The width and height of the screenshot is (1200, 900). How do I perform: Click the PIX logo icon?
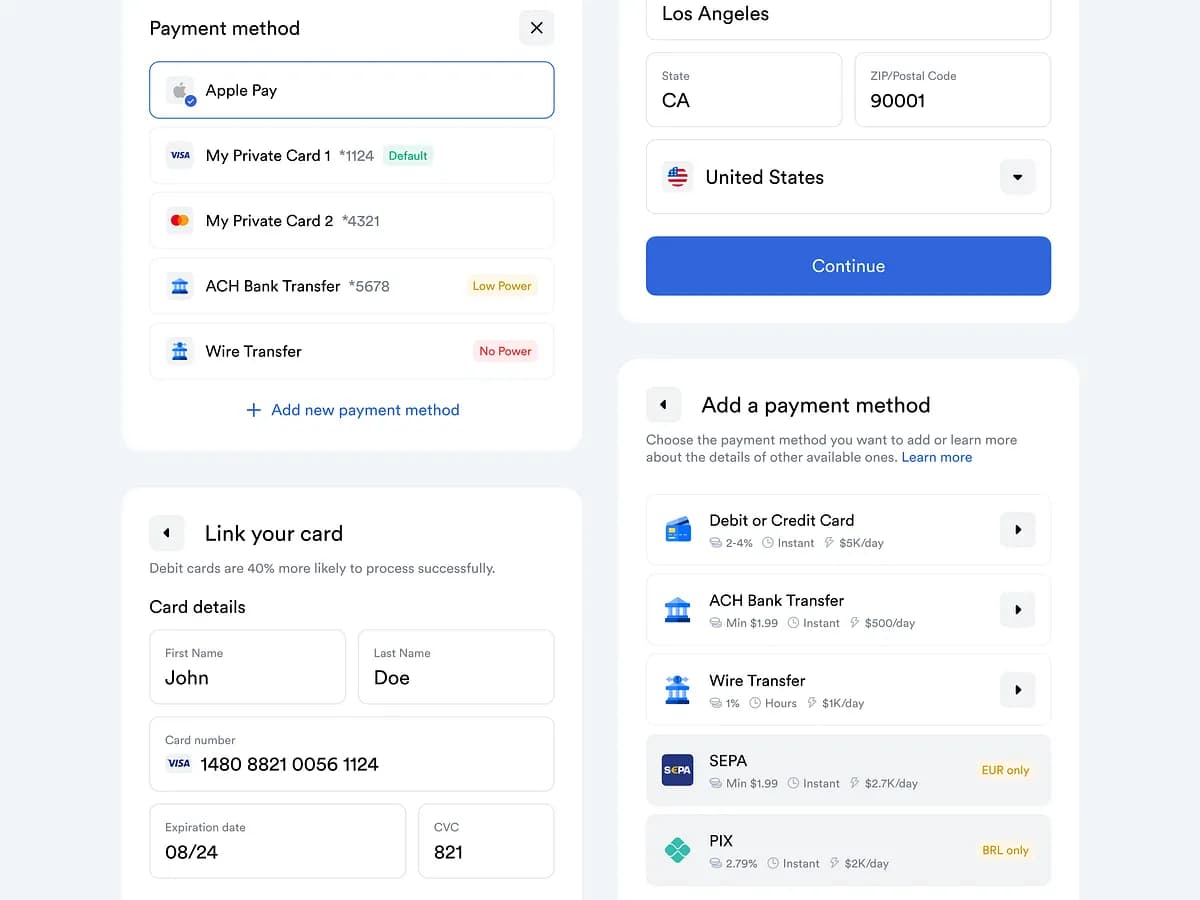click(678, 850)
